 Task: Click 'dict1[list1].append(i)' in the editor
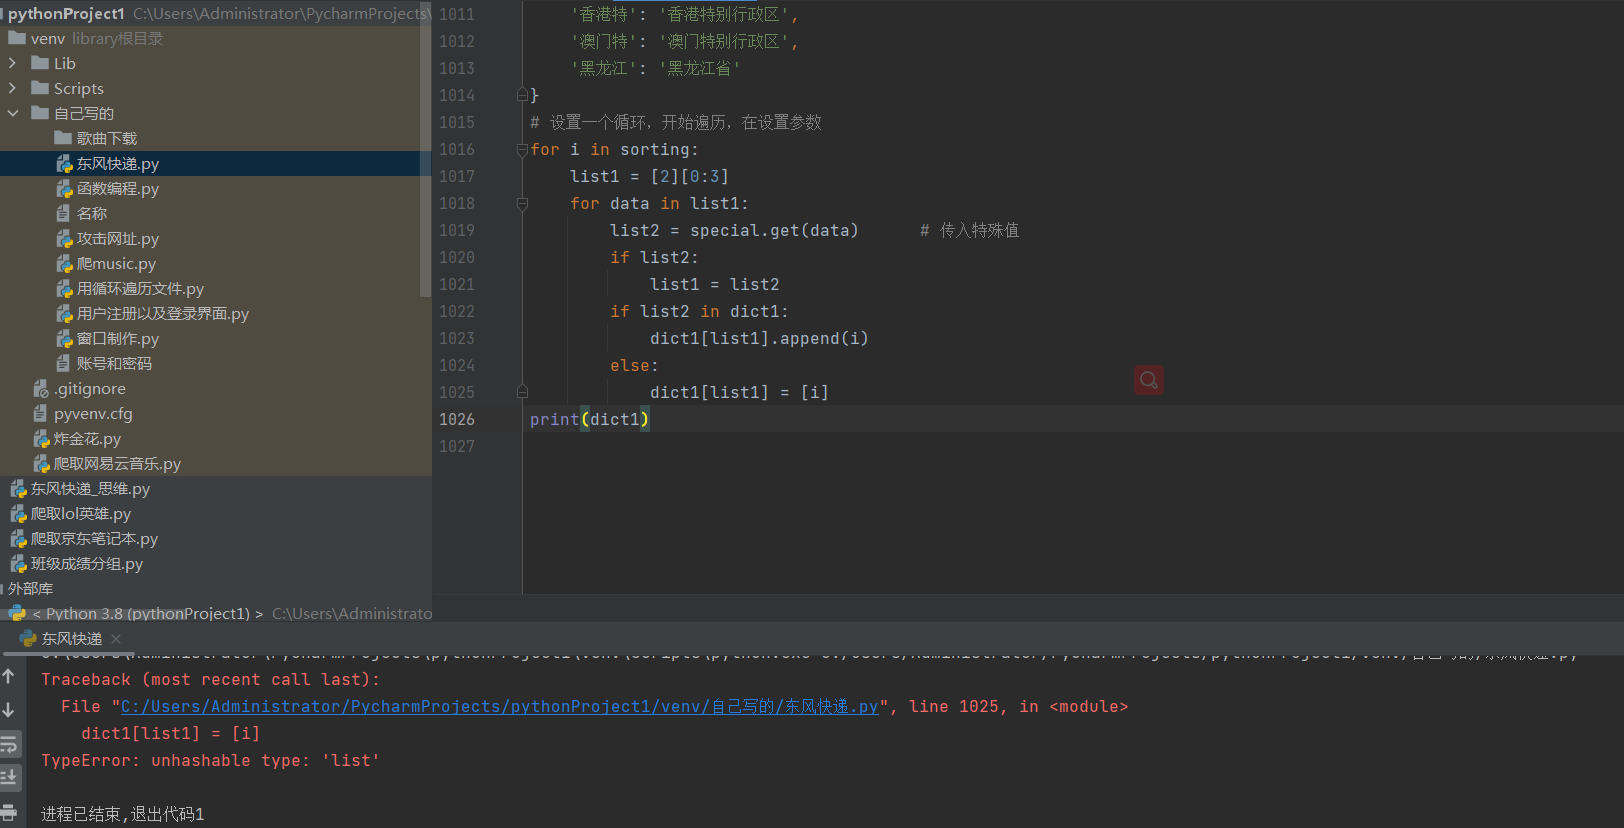tap(759, 338)
